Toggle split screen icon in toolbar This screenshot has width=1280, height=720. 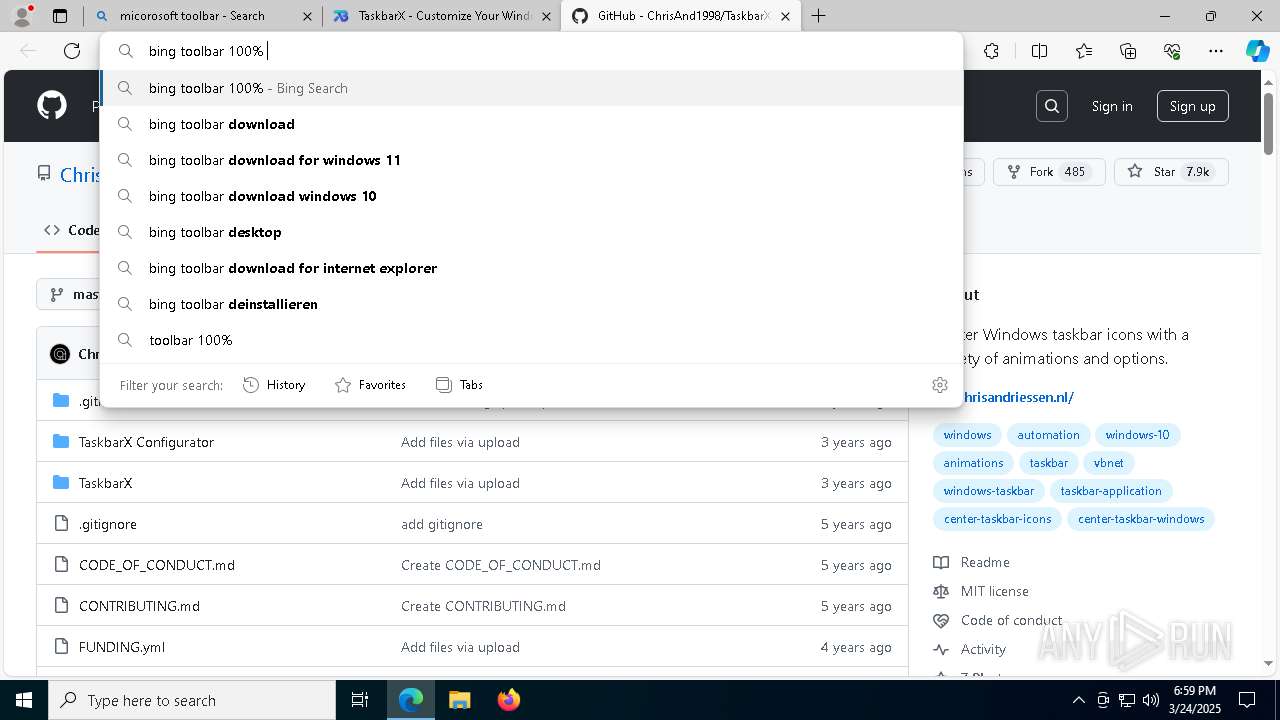click(x=1039, y=51)
